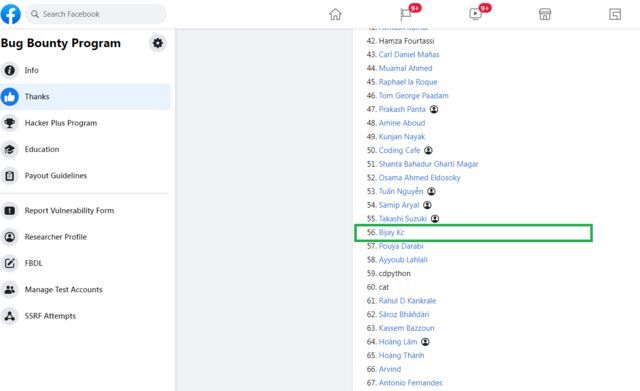Open Shanta Bahadur Gharti Magar link
This screenshot has width=640, height=391.
tap(429, 164)
